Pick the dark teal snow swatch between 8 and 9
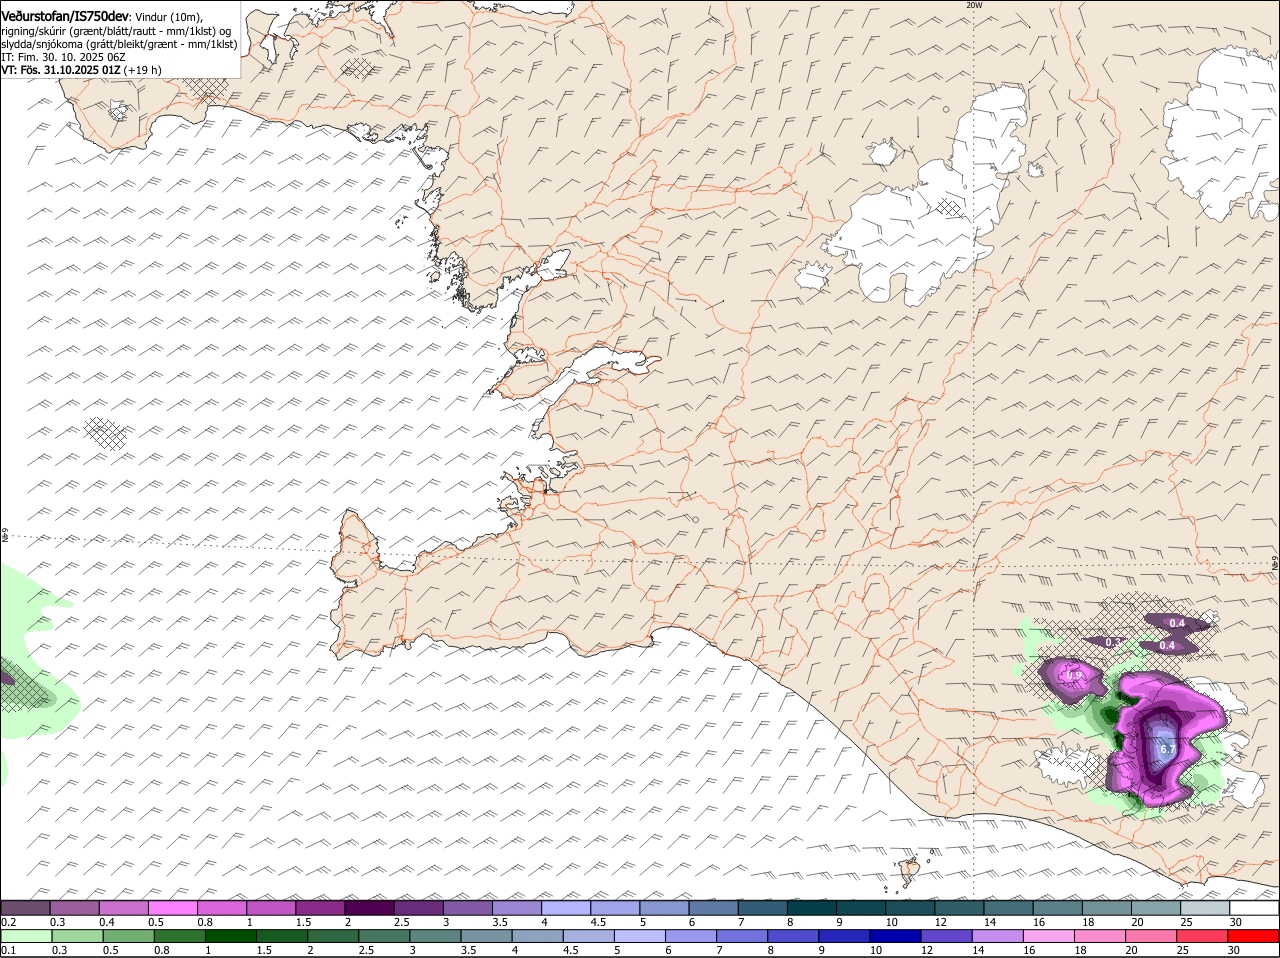The height and width of the screenshot is (958, 1280). [x=812, y=908]
